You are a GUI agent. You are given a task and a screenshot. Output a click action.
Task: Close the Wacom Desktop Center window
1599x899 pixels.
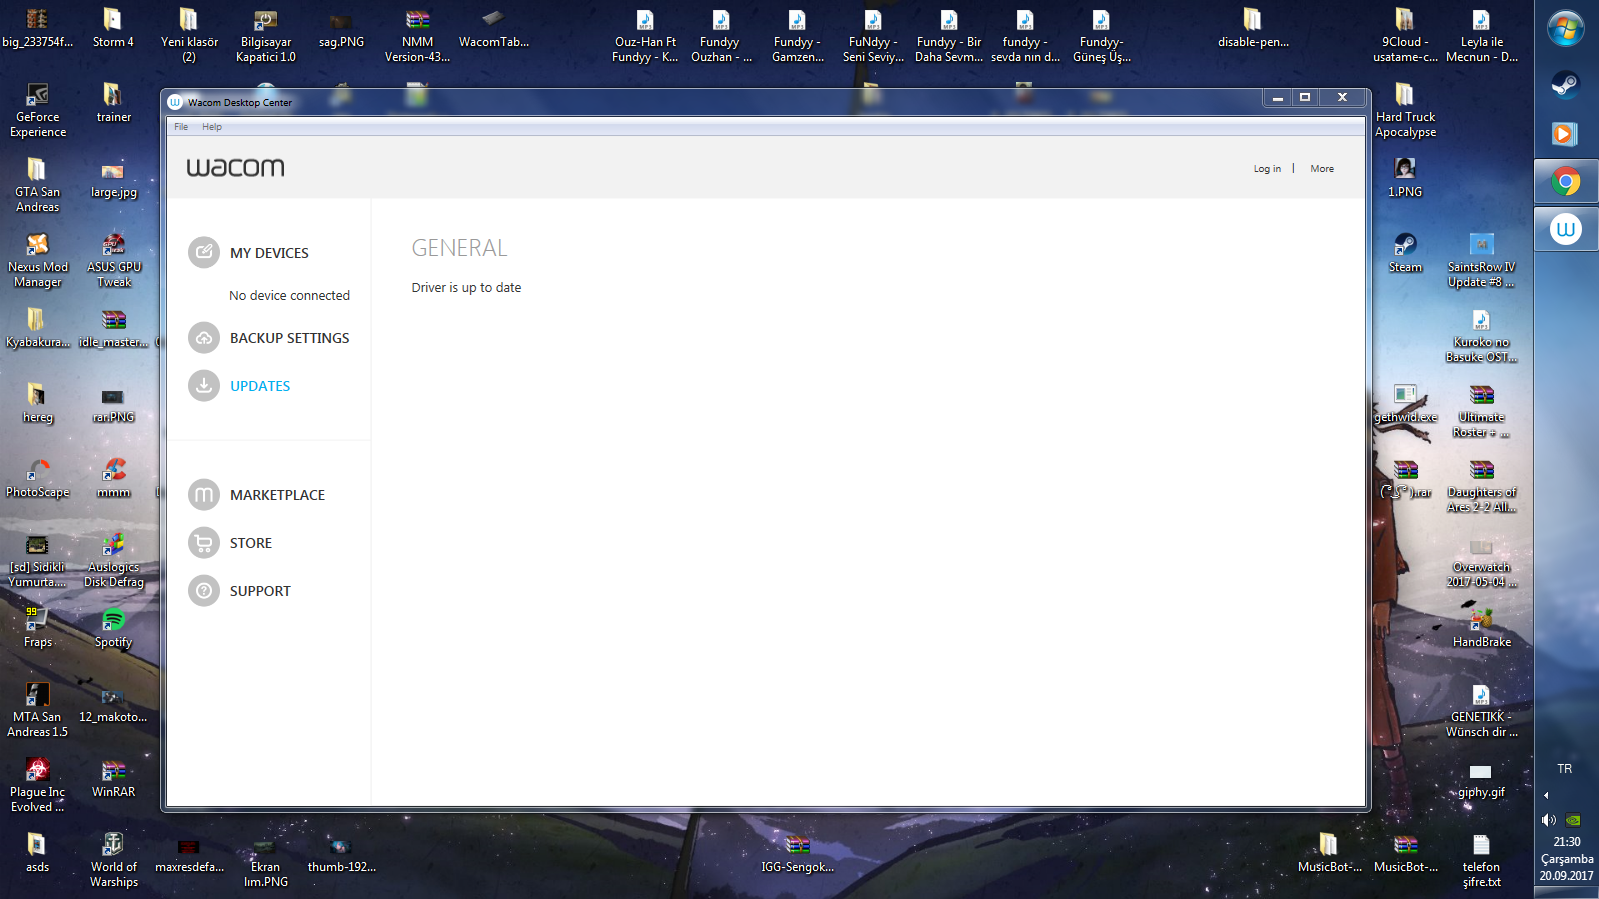1342,97
